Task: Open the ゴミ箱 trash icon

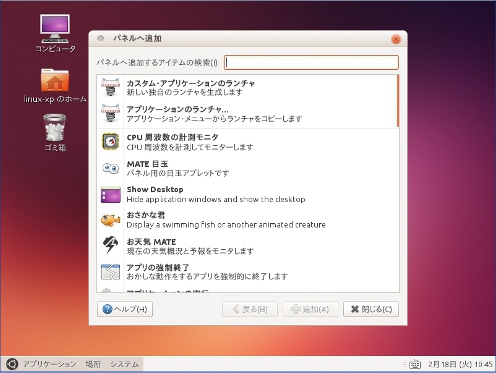Action: click(x=55, y=133)
